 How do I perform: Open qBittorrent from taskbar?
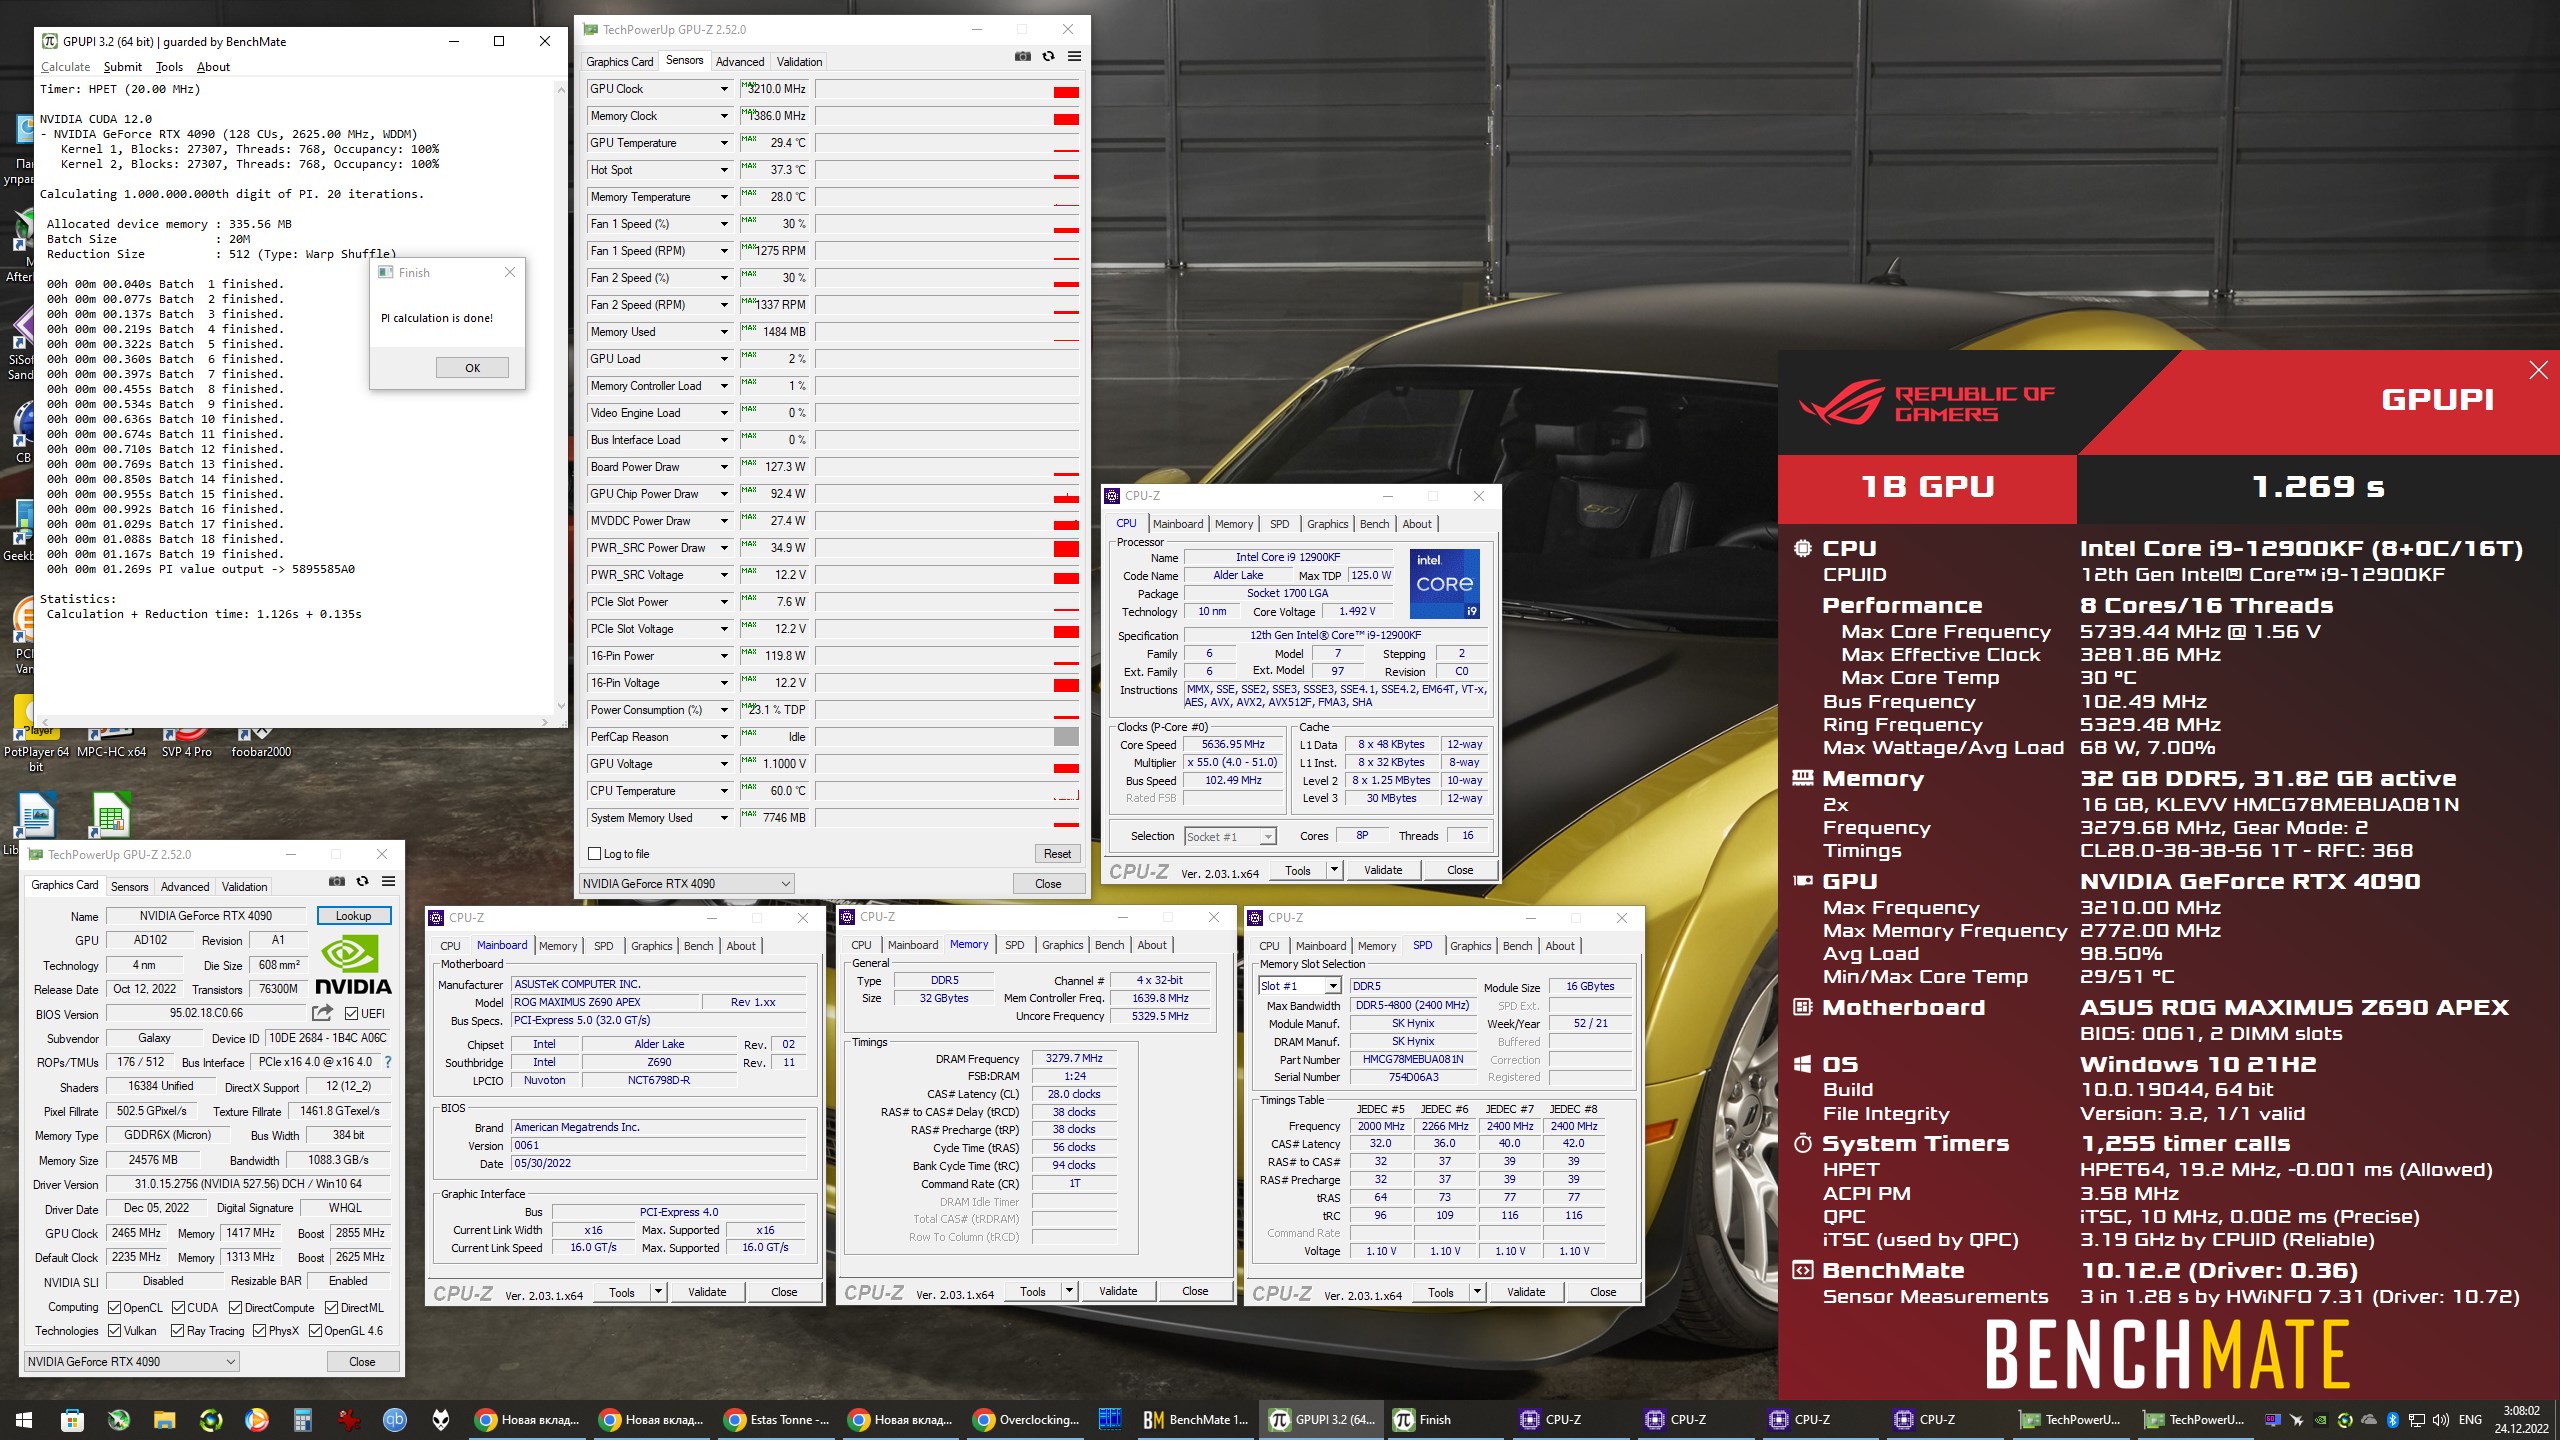pyautogui.click(x=395, y=1419)
